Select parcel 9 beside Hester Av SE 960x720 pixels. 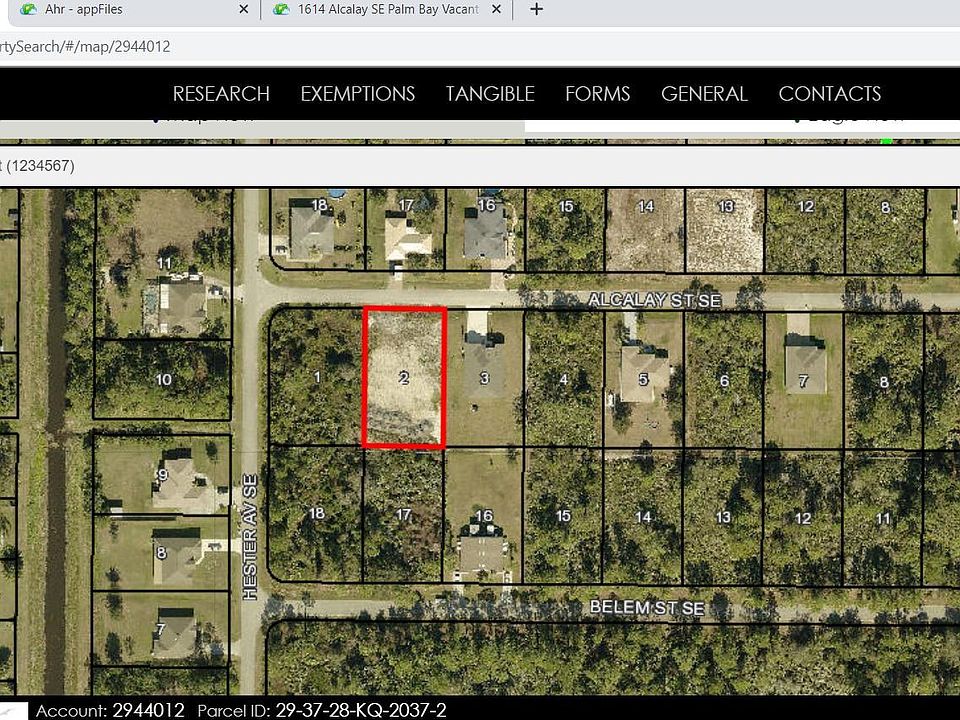point(162,475)
